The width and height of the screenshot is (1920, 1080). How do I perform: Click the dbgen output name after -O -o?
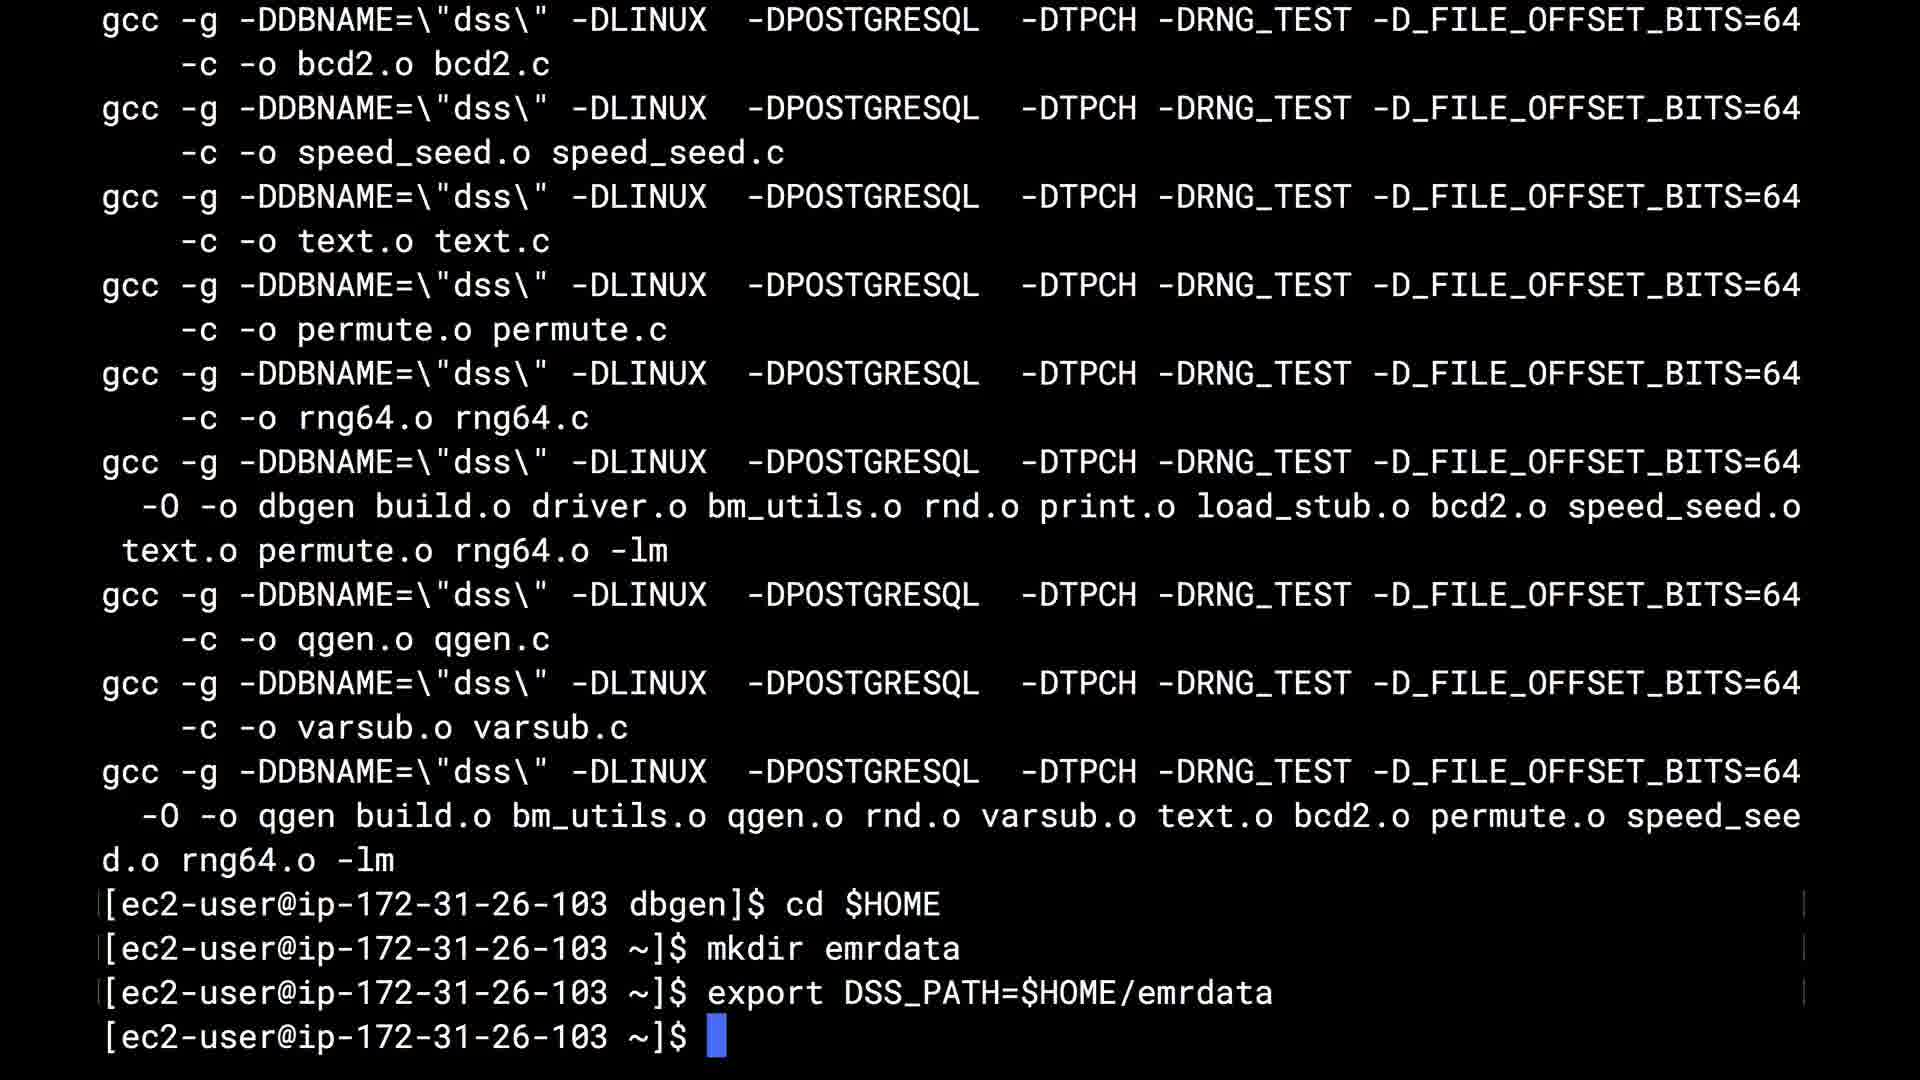point(306,506)
